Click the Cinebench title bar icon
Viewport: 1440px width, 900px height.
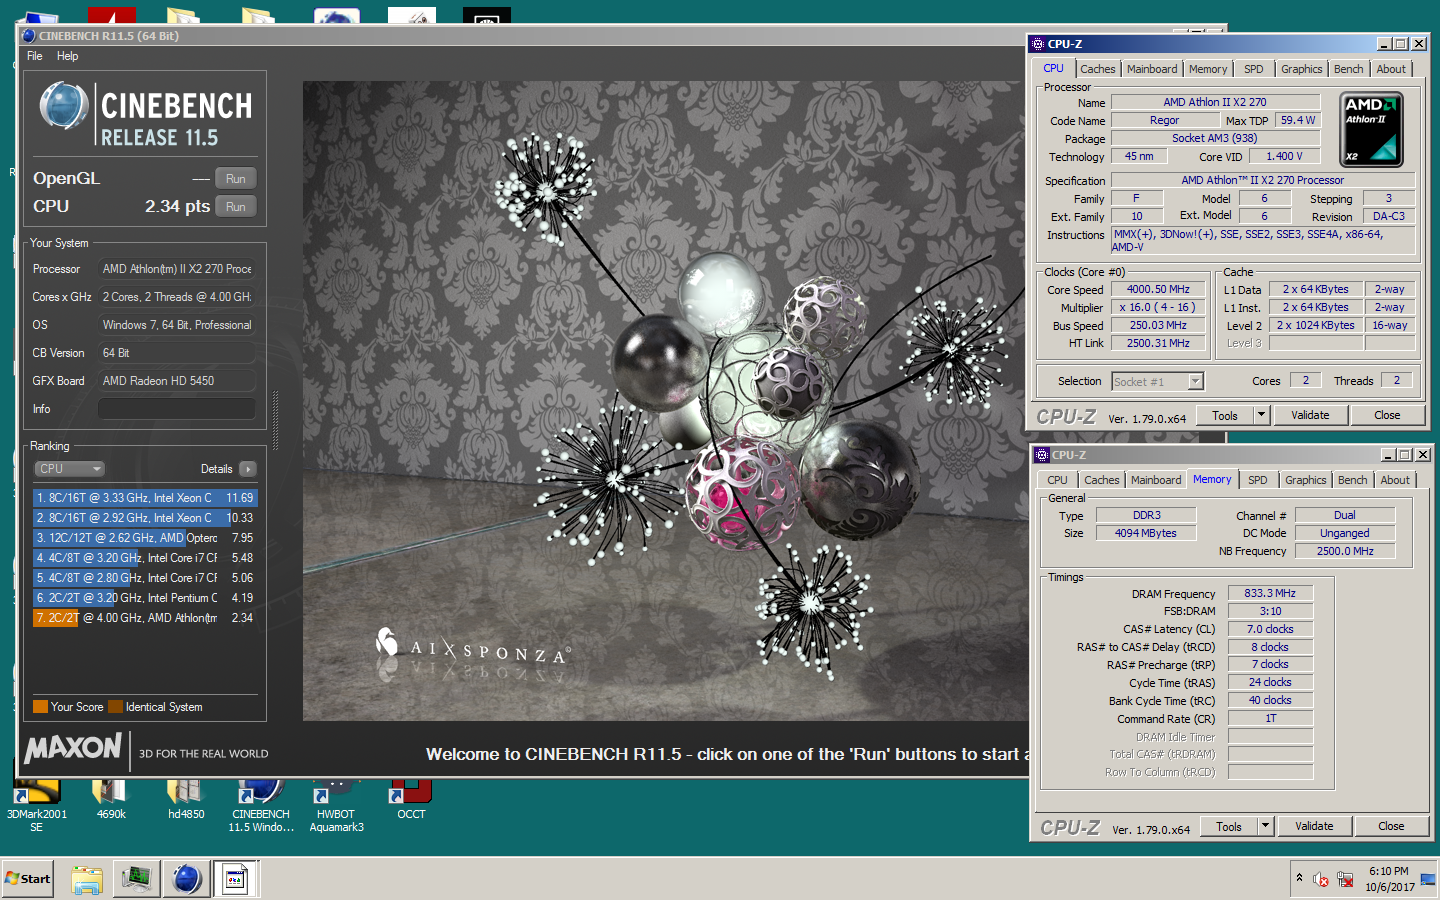click(28, 36)
